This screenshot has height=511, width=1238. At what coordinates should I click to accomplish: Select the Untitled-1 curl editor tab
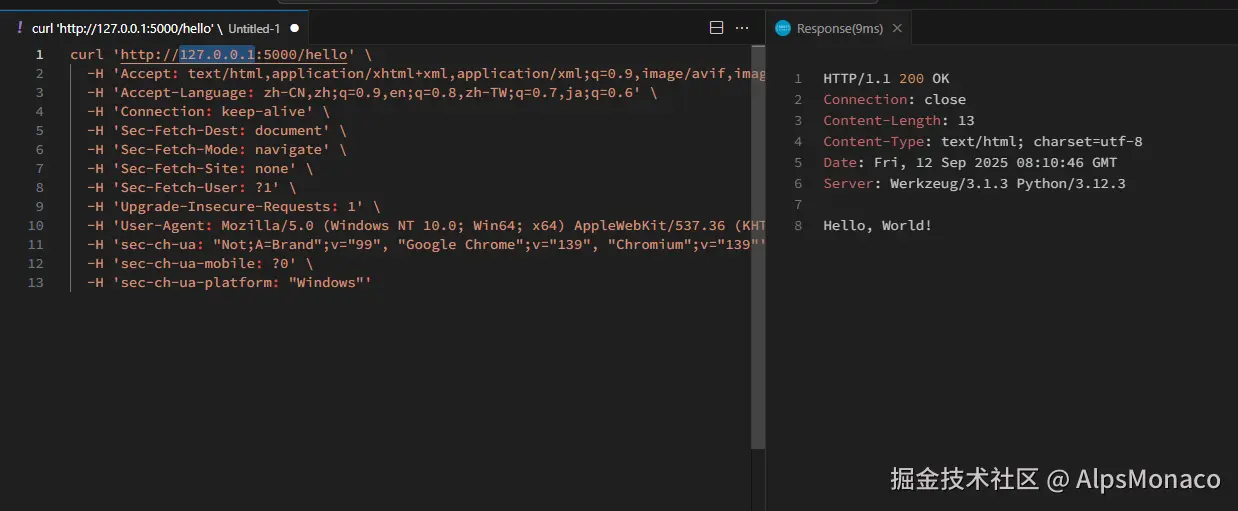[154, 28]
